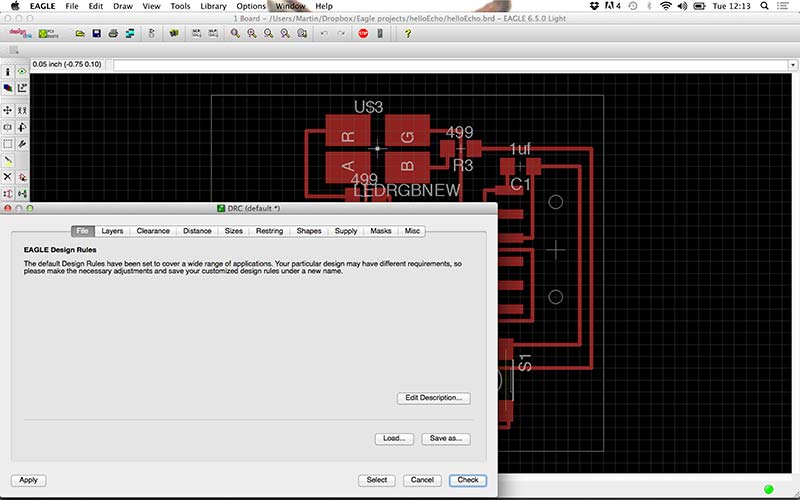Click the Open file folder icon
The image size is (800, 500).
coord(80,33)
